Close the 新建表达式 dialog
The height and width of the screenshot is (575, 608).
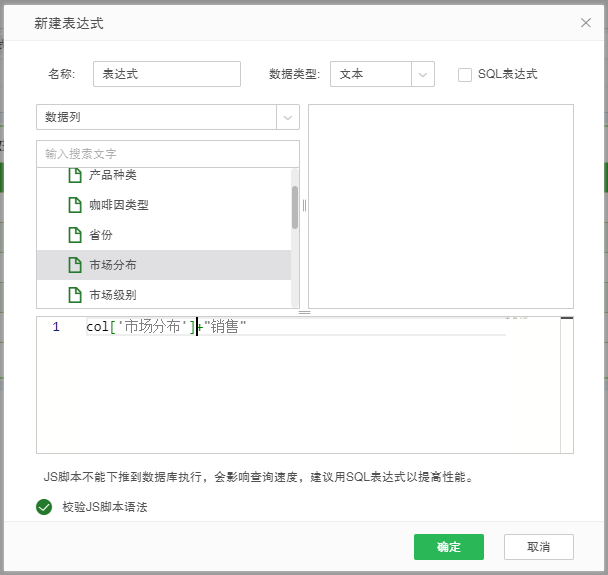586,22
